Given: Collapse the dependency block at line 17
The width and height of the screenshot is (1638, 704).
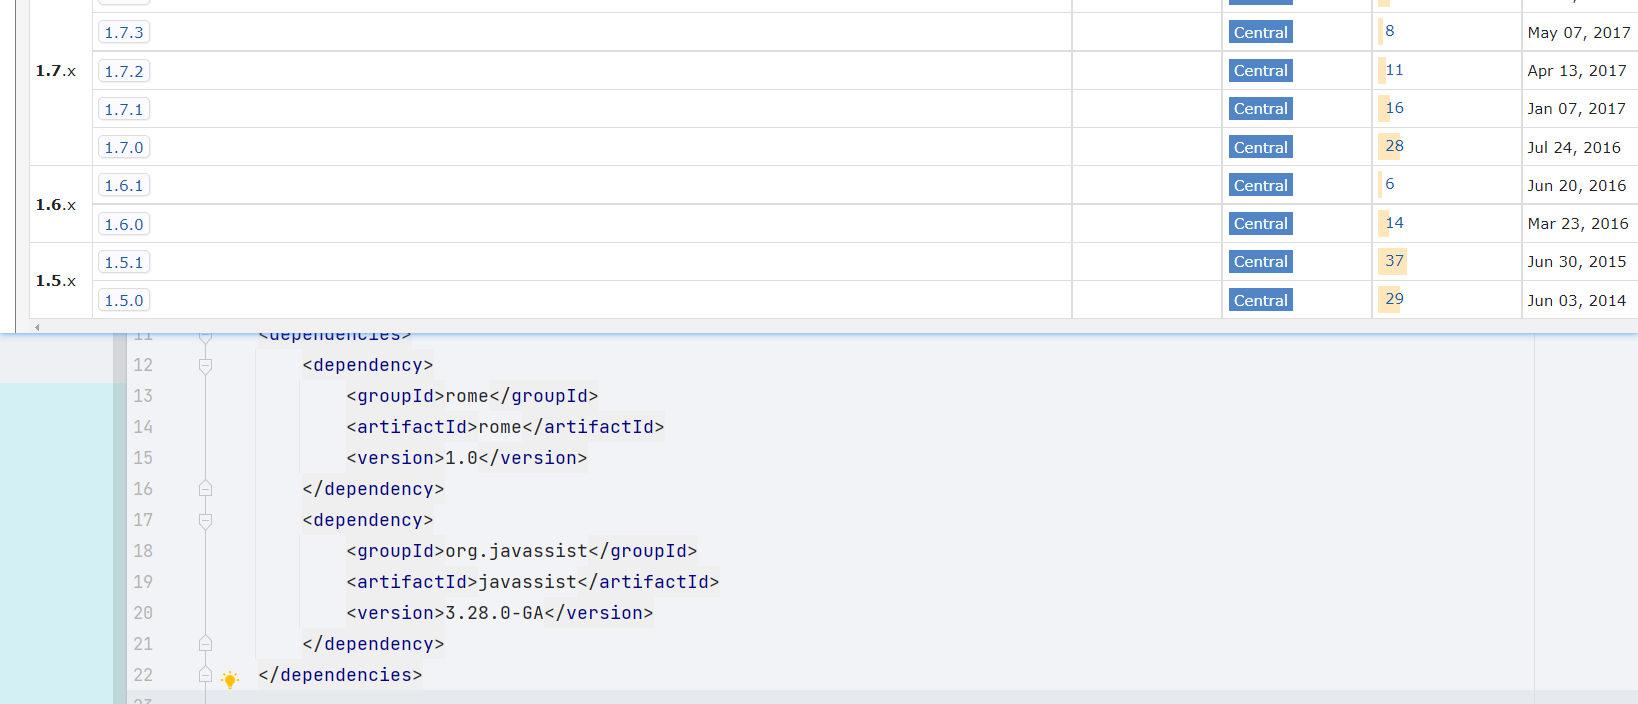Looking at the screenshot, I should click(205, 521).
